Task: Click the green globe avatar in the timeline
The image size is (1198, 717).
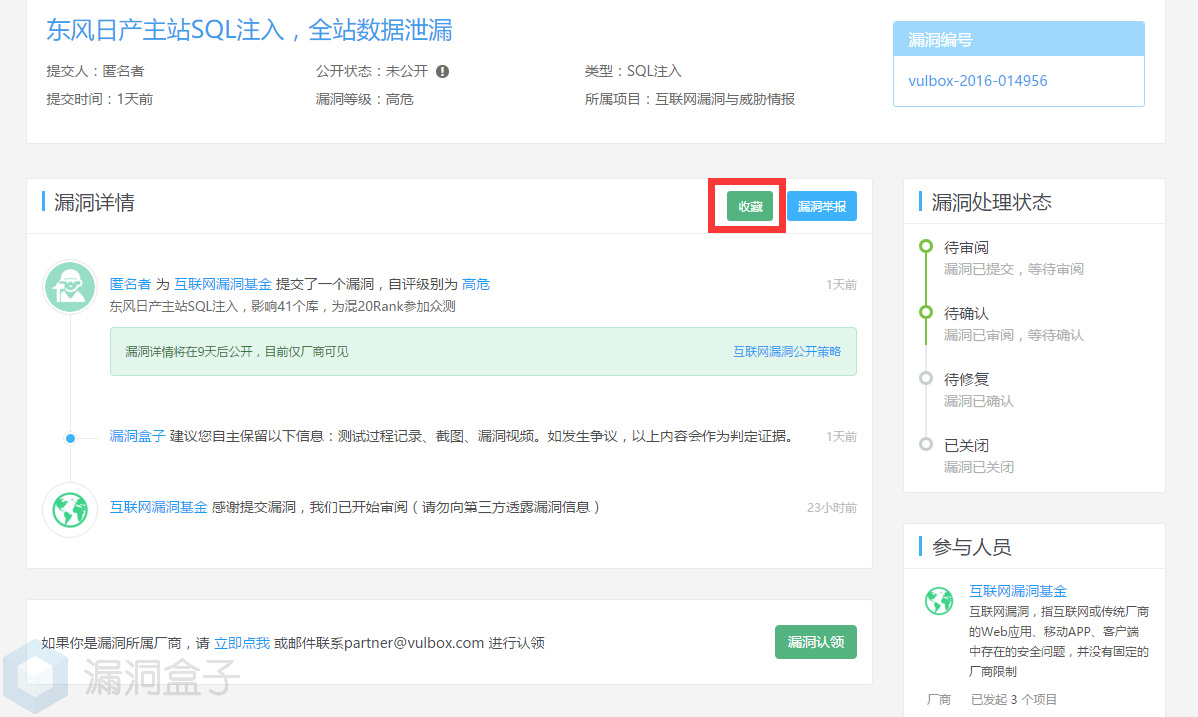Action: (x=70, y=510)
